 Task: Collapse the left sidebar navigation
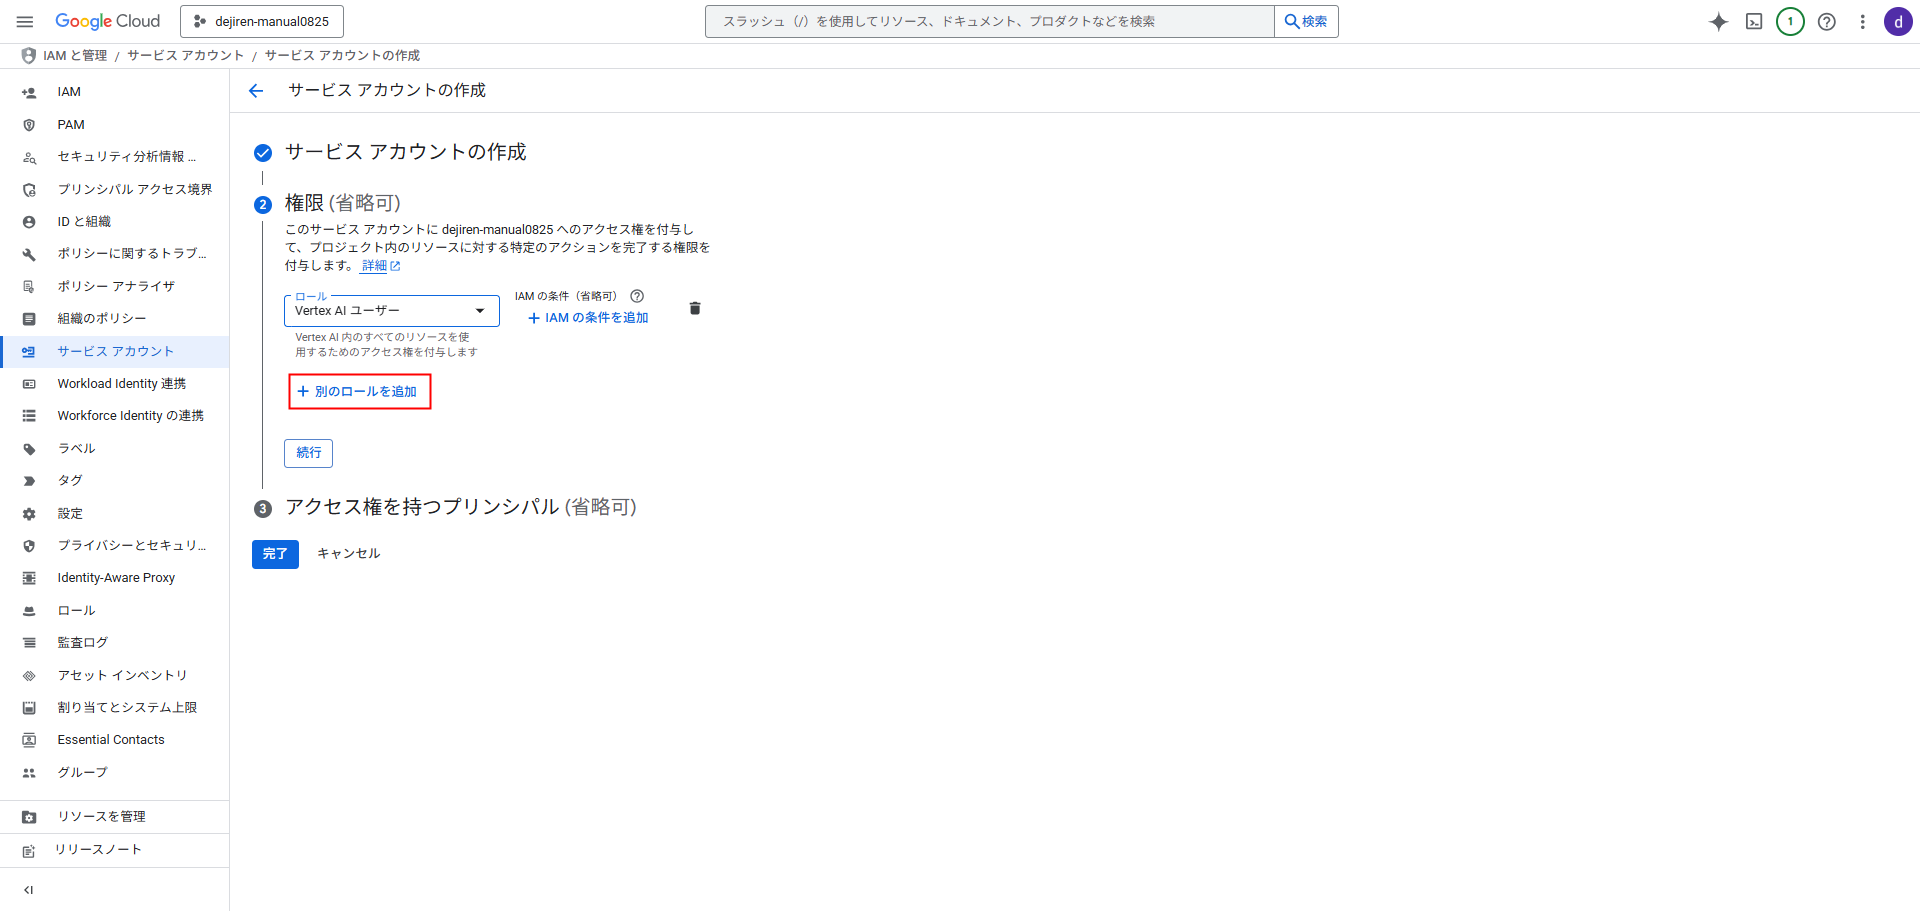(29, 890)
